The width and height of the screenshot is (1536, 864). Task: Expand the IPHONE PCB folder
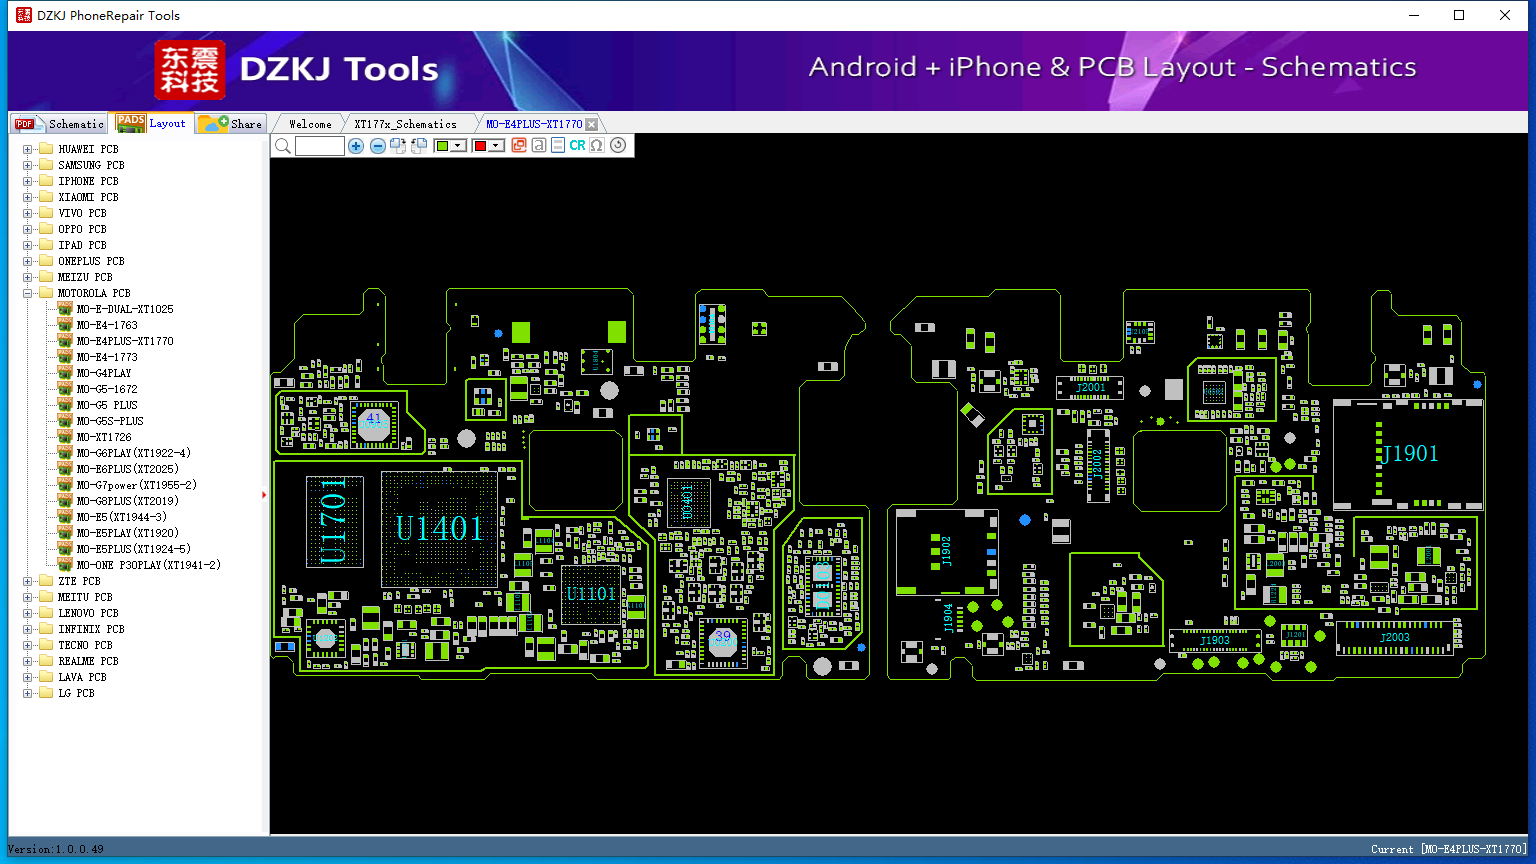[28, 181]
